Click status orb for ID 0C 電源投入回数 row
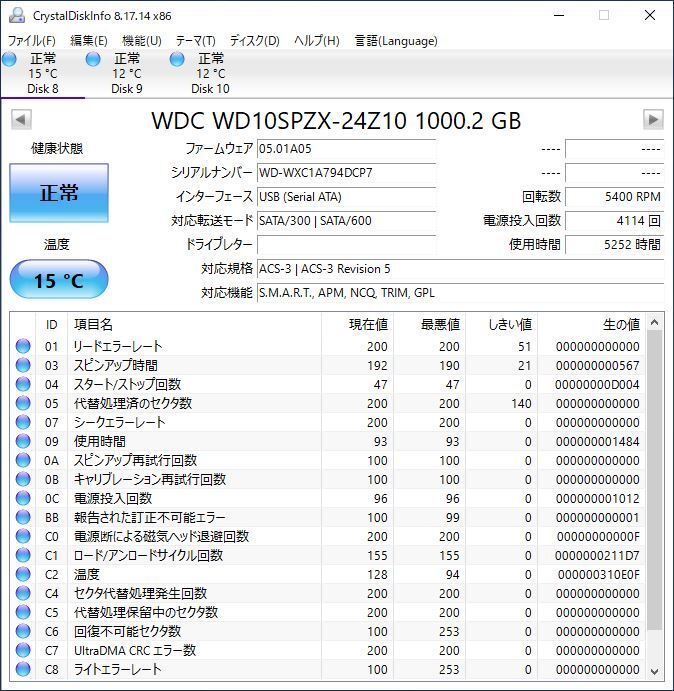This screenshot has width=674, height=691. click(x=23, y=498)
